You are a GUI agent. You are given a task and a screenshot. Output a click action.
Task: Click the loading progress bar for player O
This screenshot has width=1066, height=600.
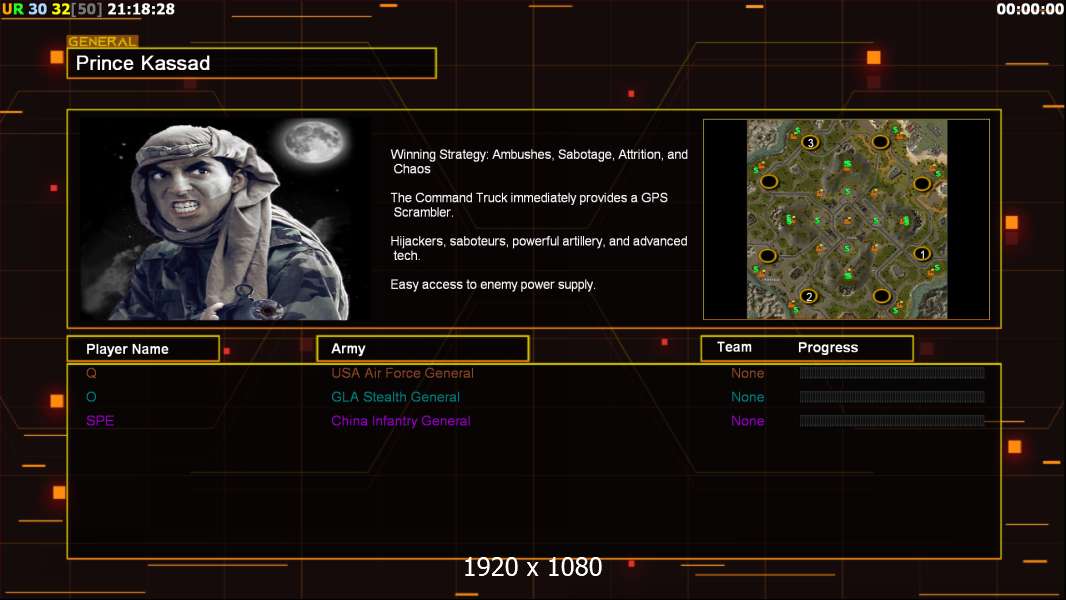tap(892, 396)
